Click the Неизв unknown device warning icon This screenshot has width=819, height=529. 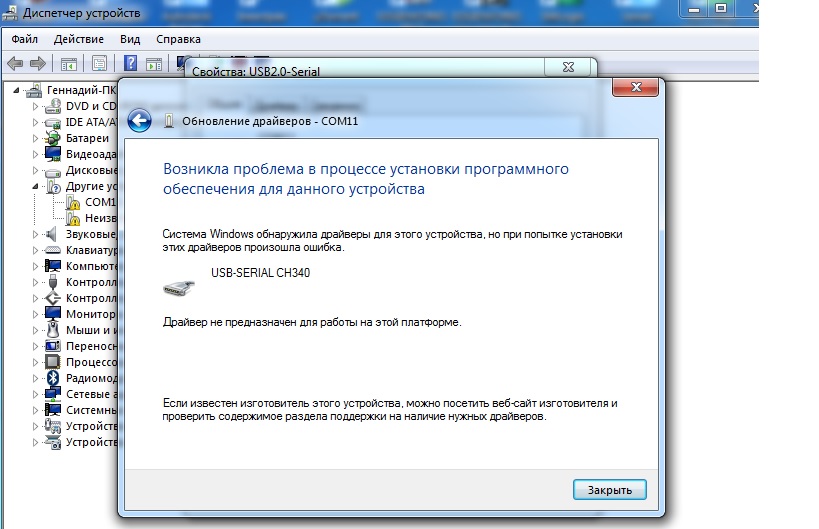[x=73, y=218]
